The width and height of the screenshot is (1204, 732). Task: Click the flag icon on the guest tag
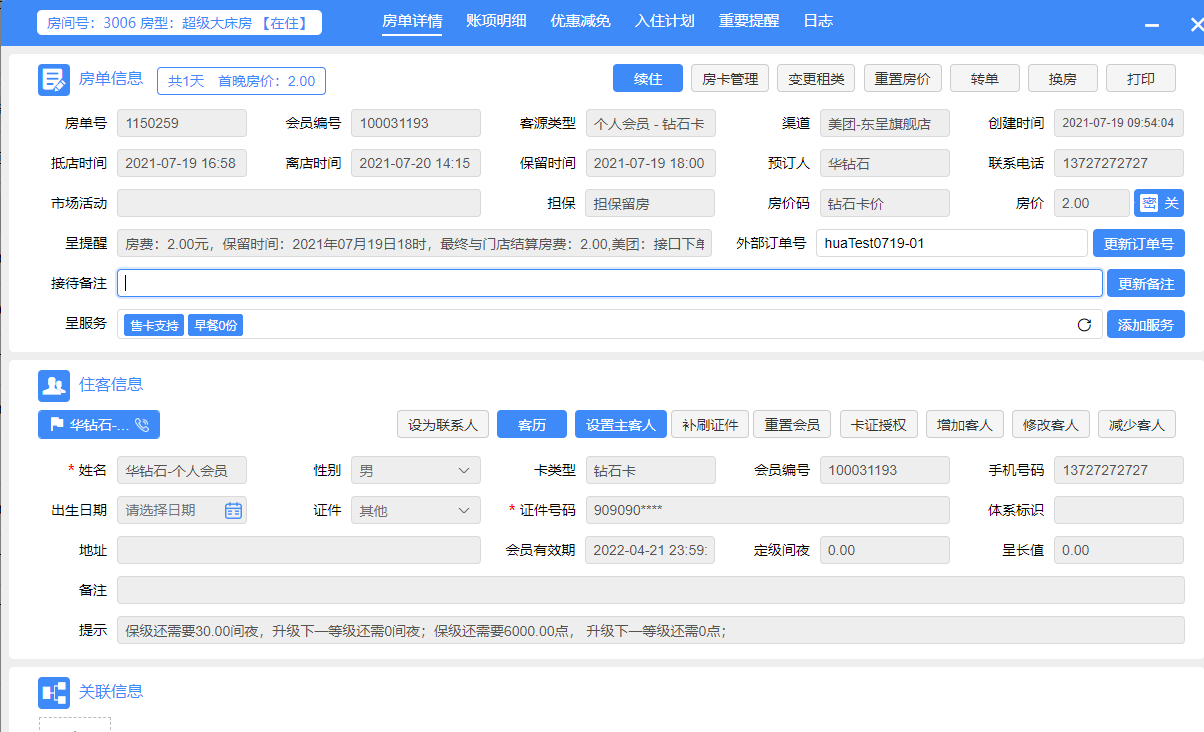(x=55, y=425)
